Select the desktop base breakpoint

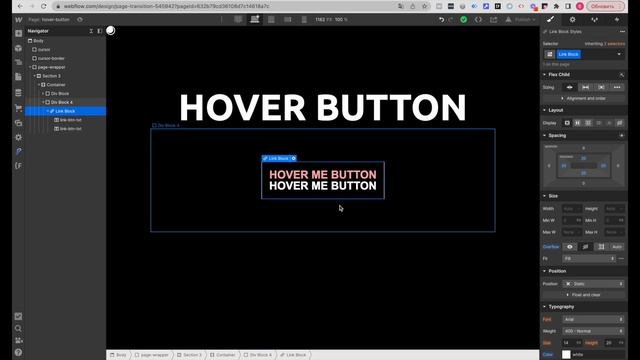[x=255, y=19]
